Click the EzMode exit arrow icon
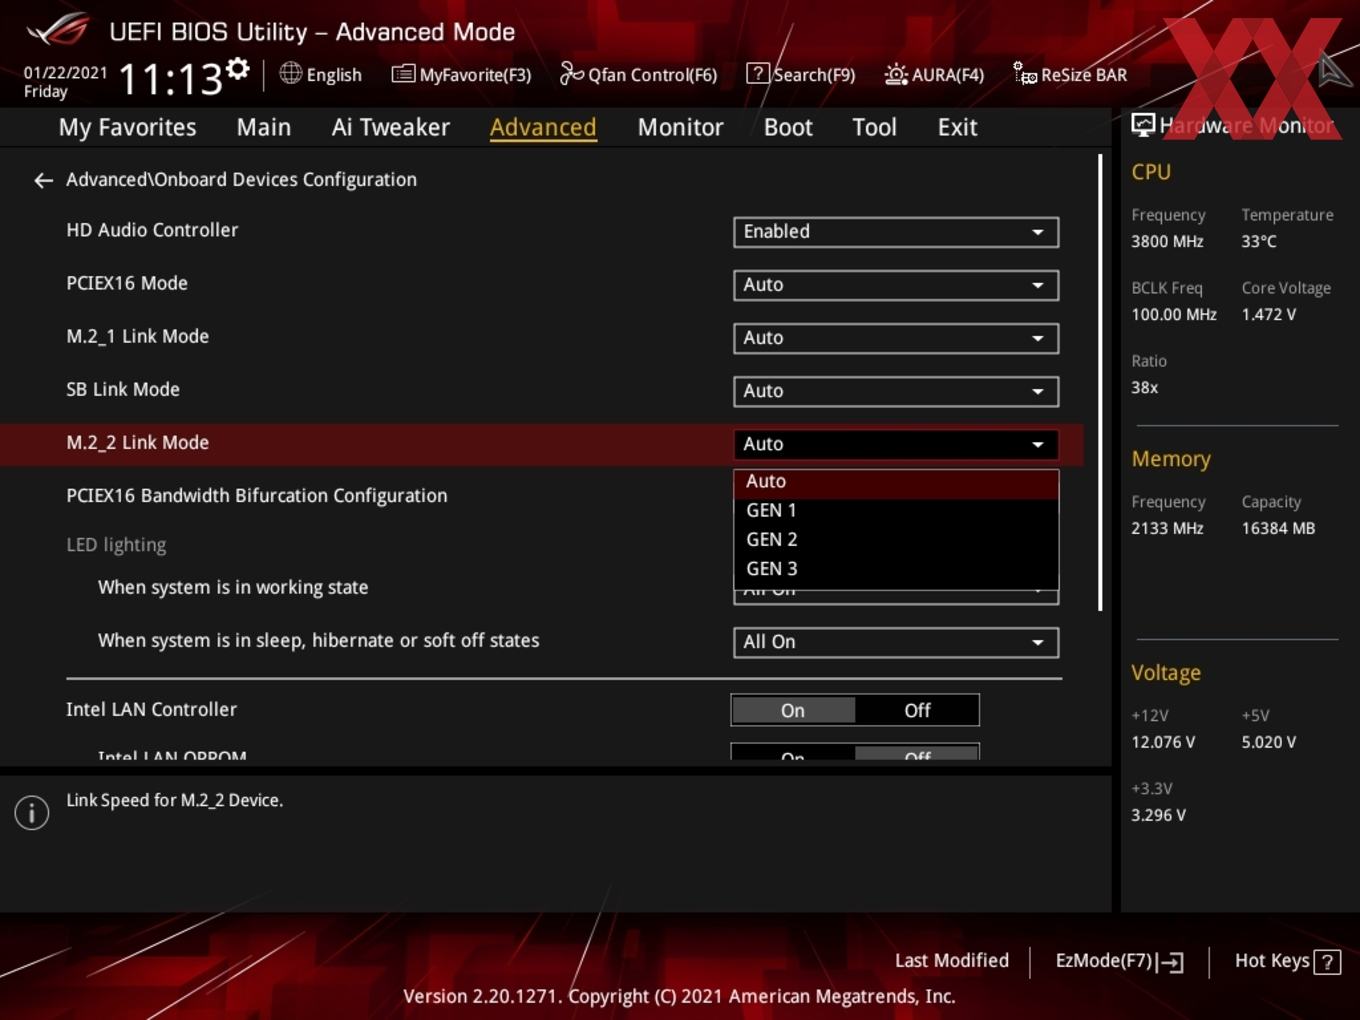The width and height of the screenshot is (1360, 1020). point(1171,962)
